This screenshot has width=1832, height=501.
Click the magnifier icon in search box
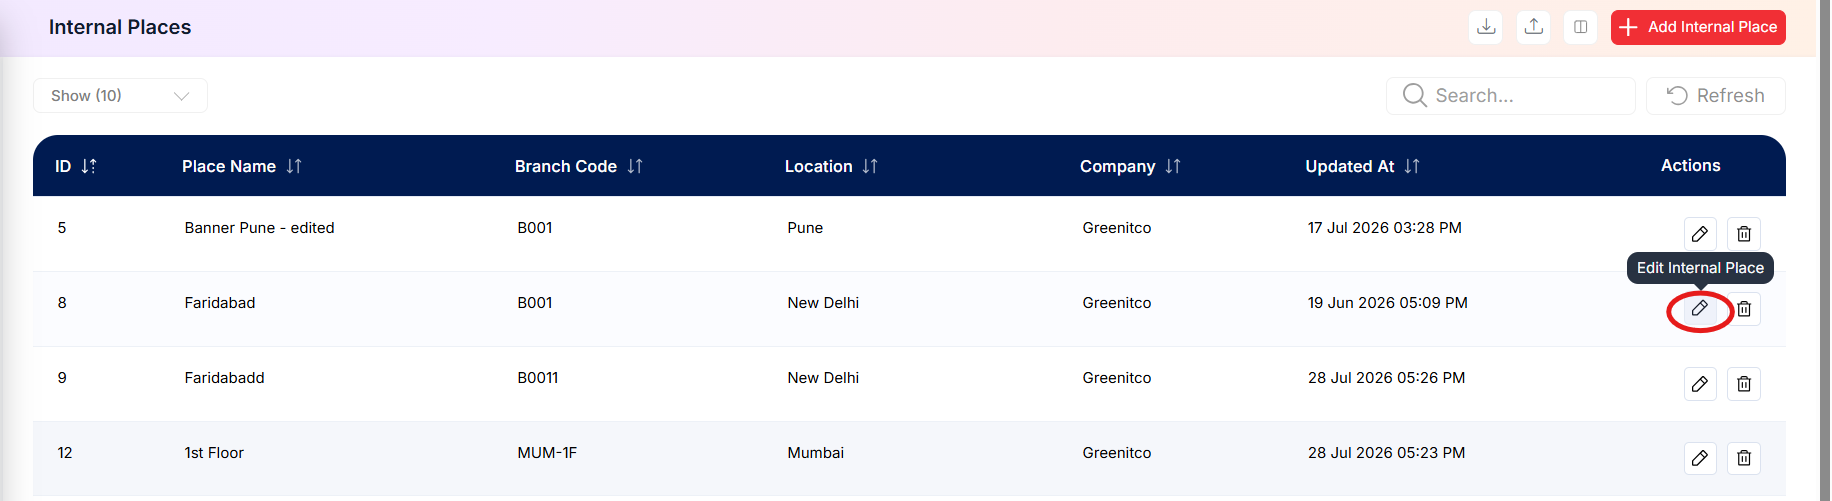pos(1414,95)
